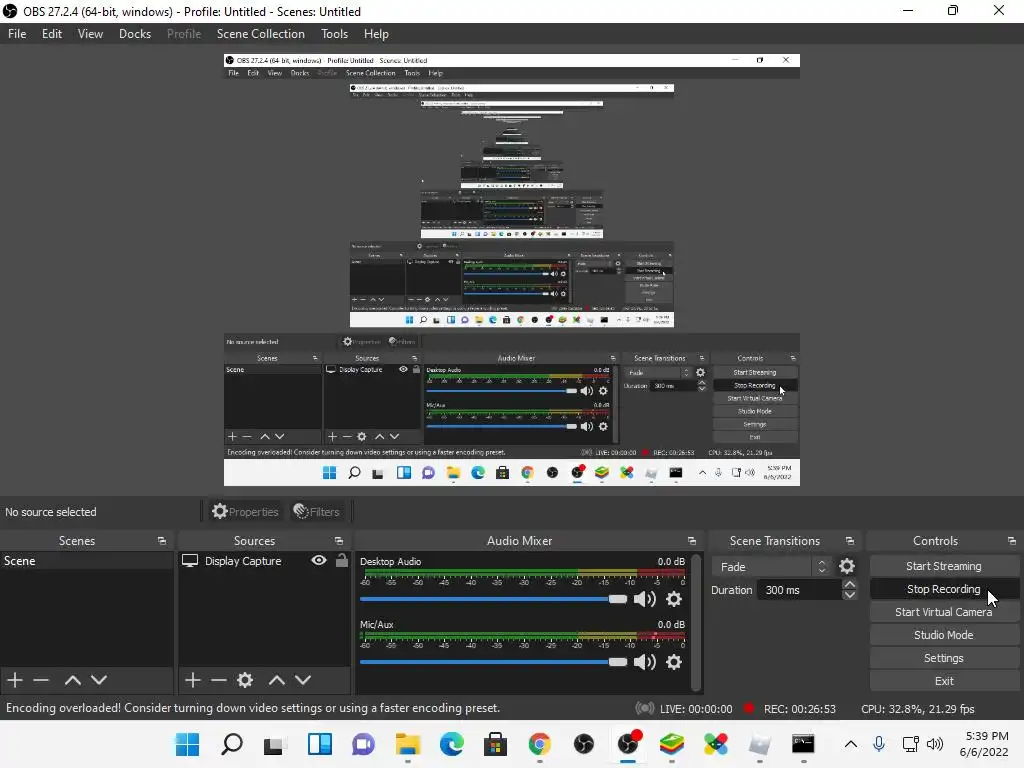Open the View menu
The width and height of the screenshot is (1024, 768).
click(90, 34)
